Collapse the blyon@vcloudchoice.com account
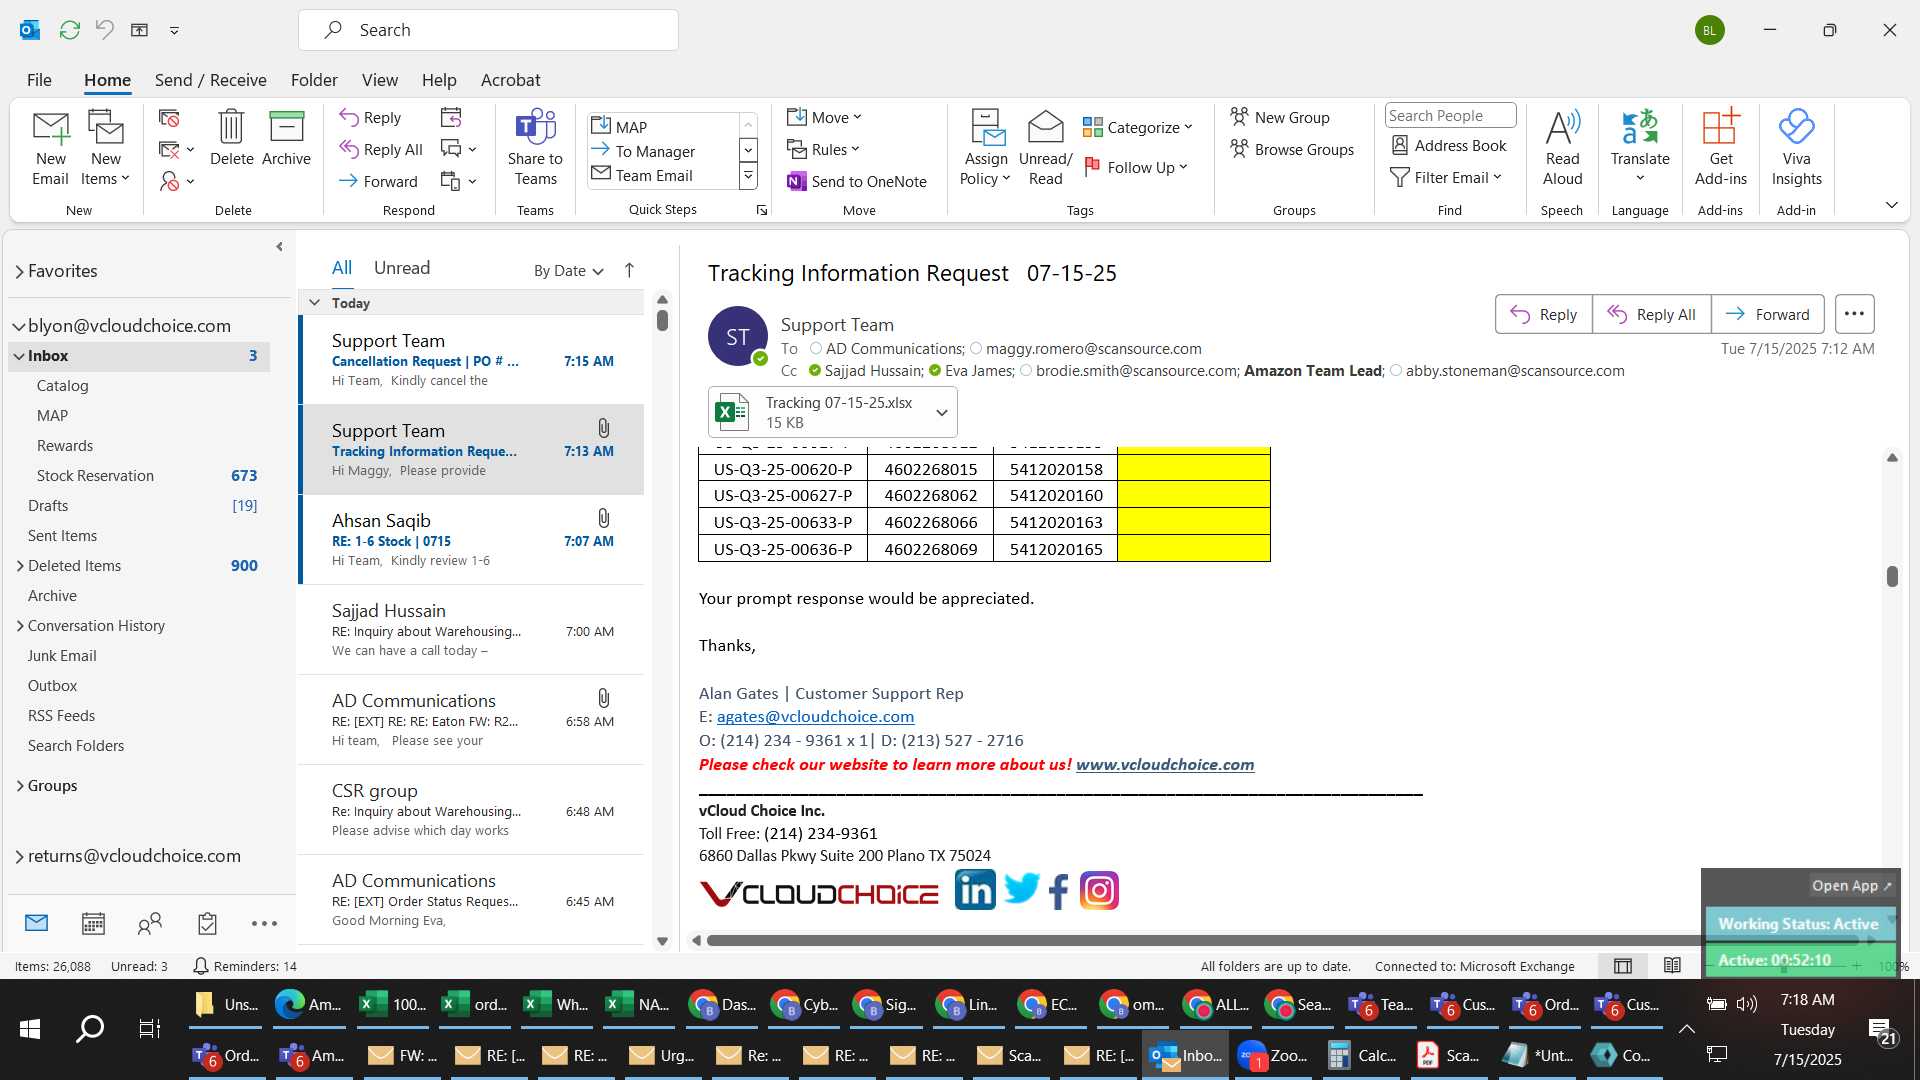The width and height of the screenshot is (1920, 1080). 18,326
